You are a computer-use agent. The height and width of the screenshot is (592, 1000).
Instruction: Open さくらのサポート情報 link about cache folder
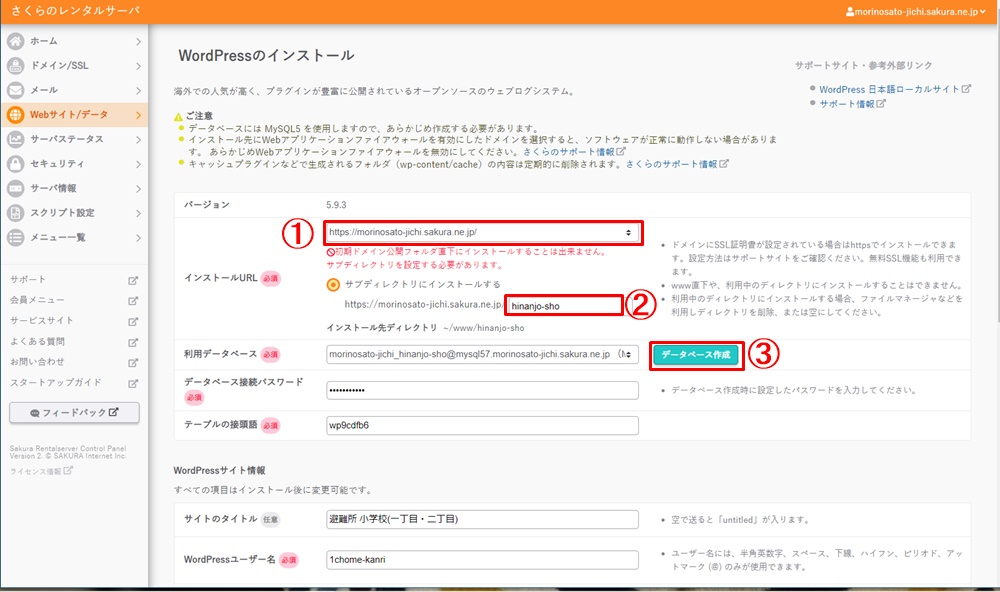tap(672, 164)
